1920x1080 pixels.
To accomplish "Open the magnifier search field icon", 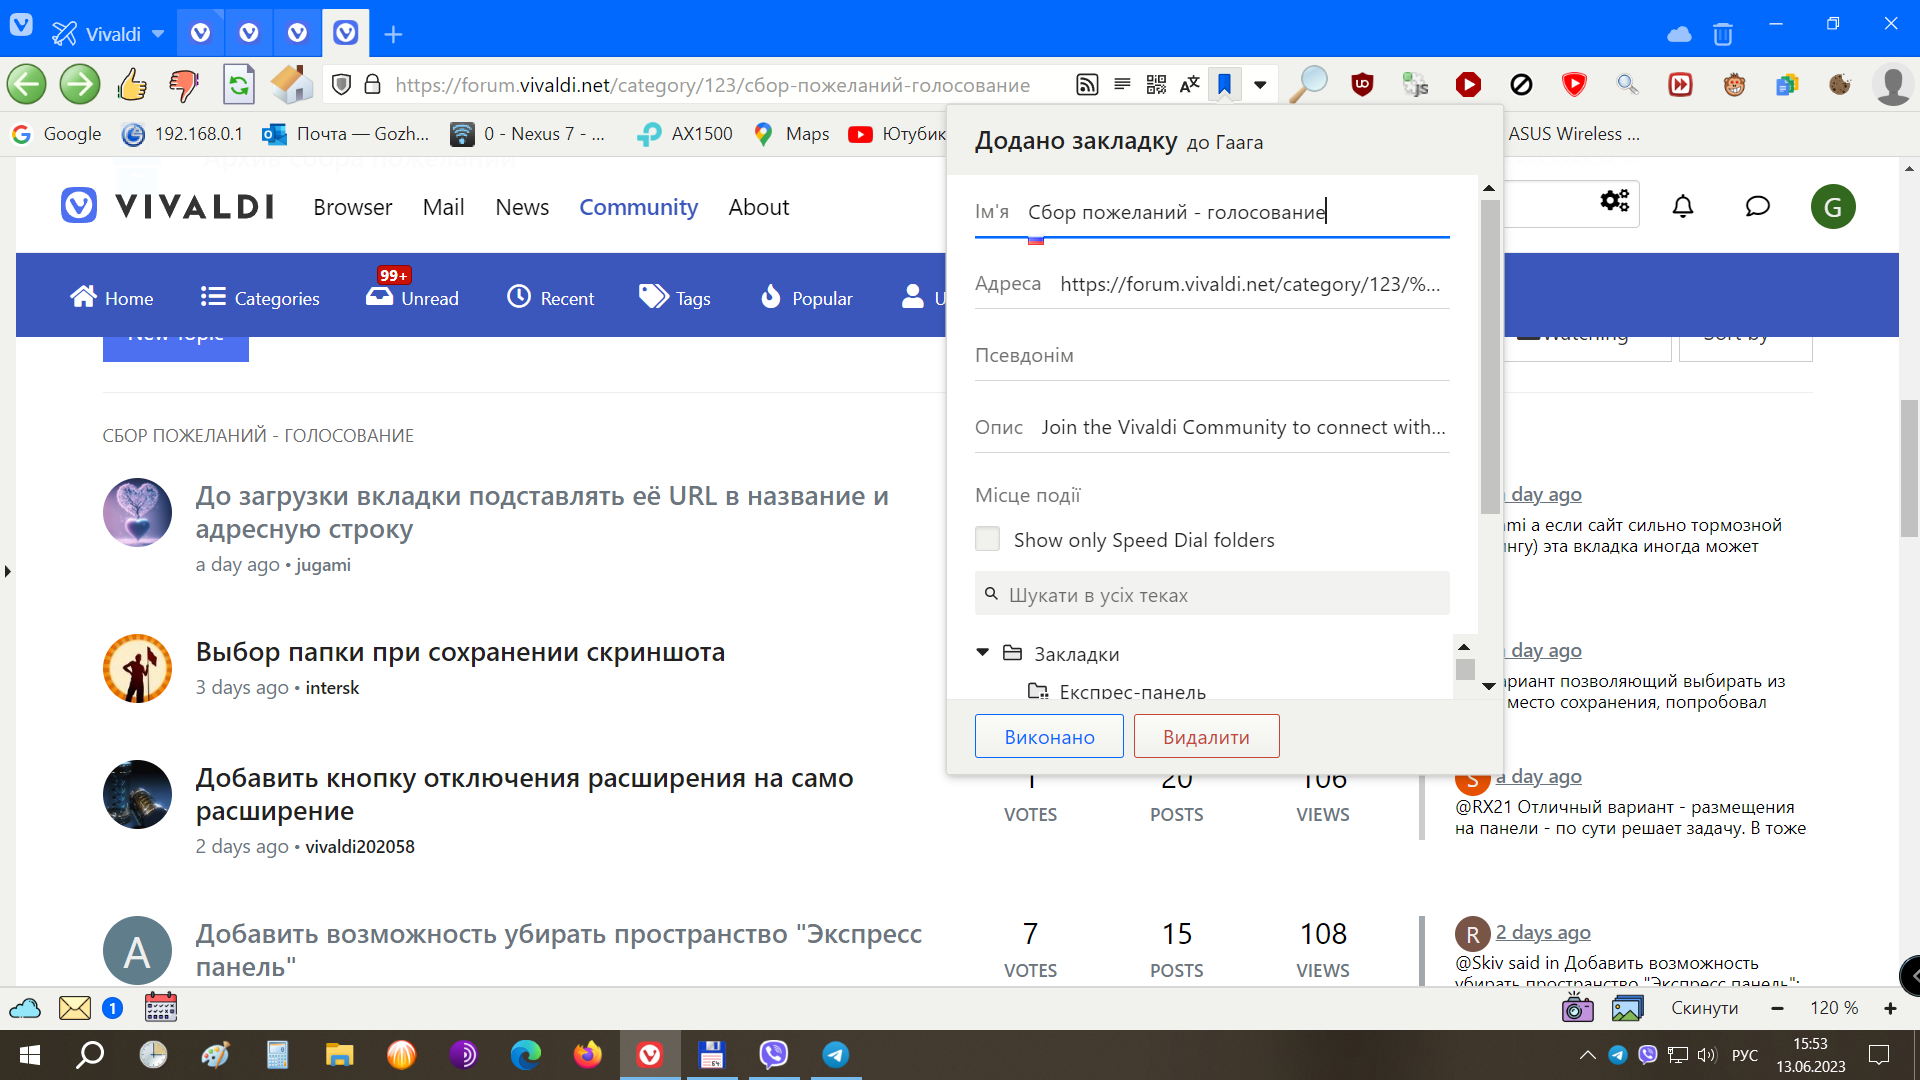I will 1308,85.
